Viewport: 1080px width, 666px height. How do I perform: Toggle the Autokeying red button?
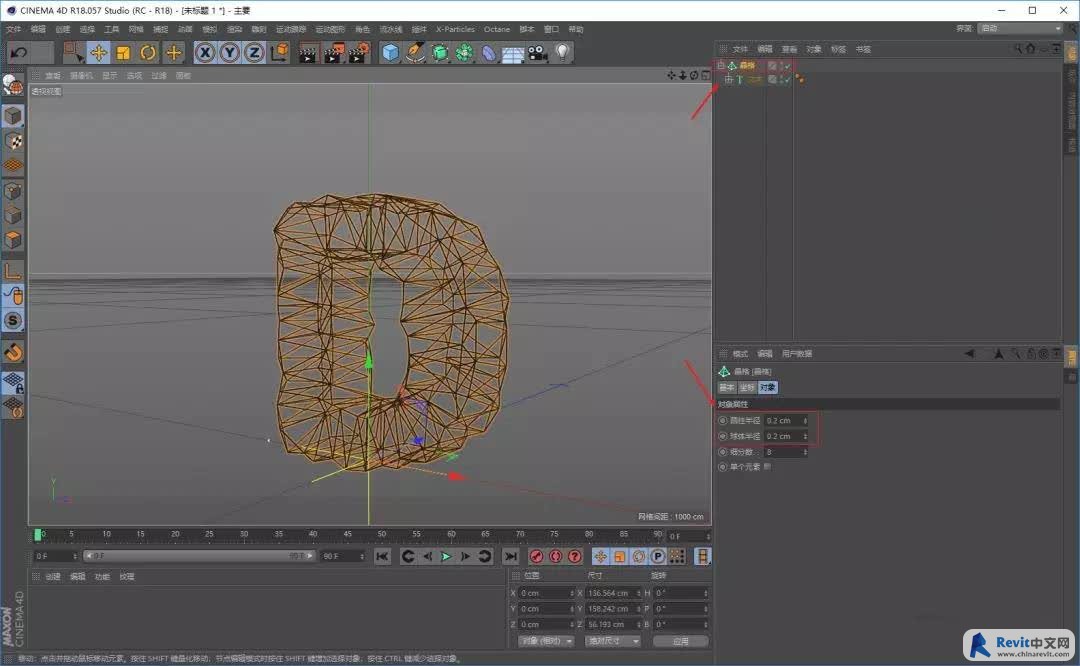point(555,556)
